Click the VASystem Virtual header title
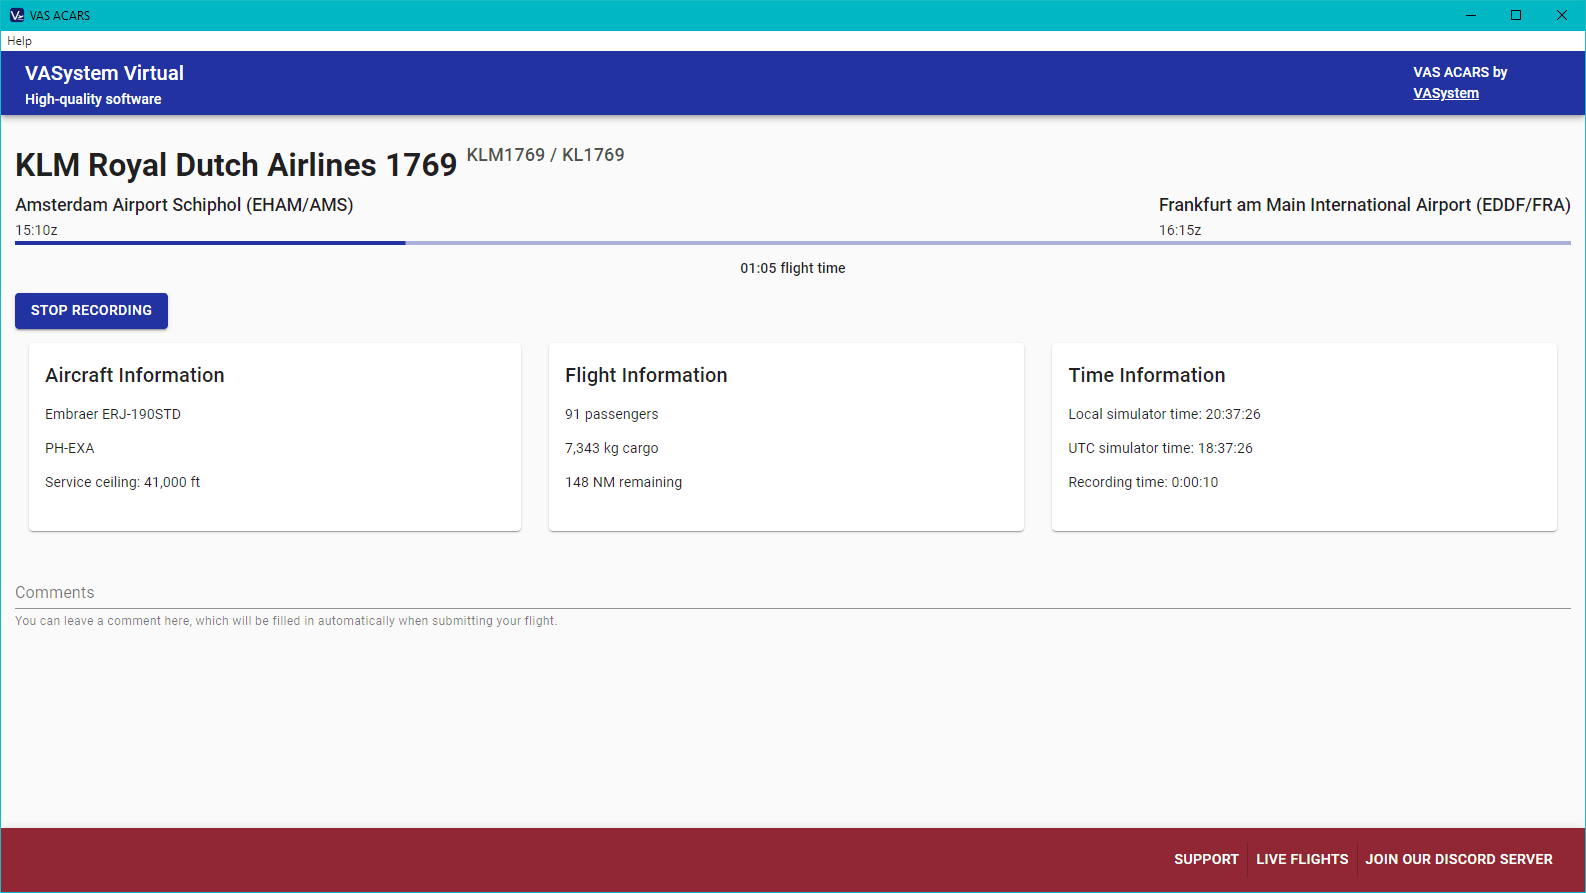The height and width of the screenshot is (893, 1586). point(104,73)
